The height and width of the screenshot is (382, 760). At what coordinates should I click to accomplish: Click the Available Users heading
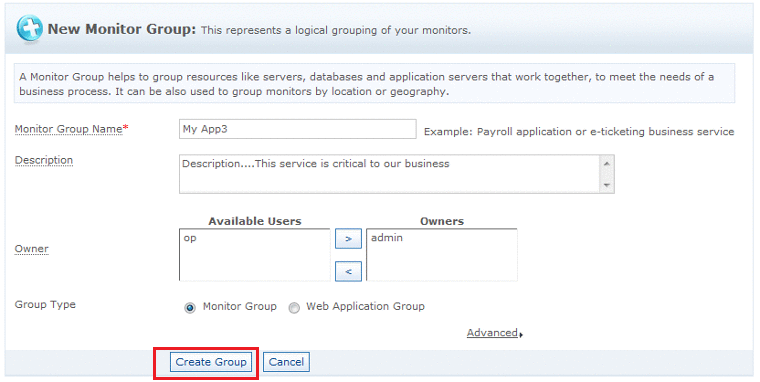coord(255,221)
